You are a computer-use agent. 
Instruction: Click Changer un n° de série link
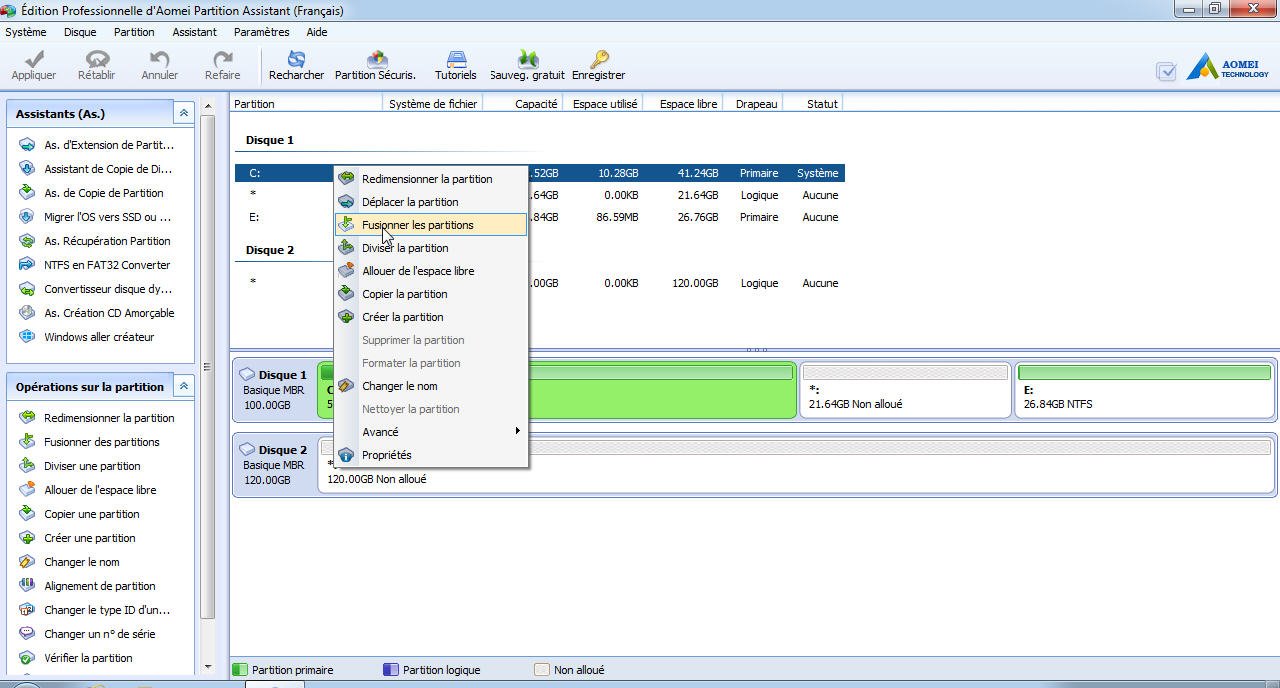[x=100, y=634]
